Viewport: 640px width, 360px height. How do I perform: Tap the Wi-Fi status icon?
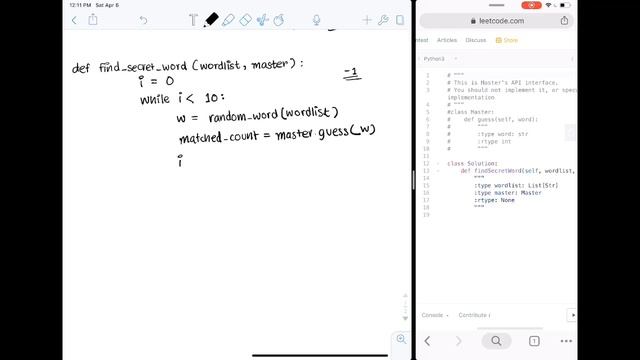[549, 5]
